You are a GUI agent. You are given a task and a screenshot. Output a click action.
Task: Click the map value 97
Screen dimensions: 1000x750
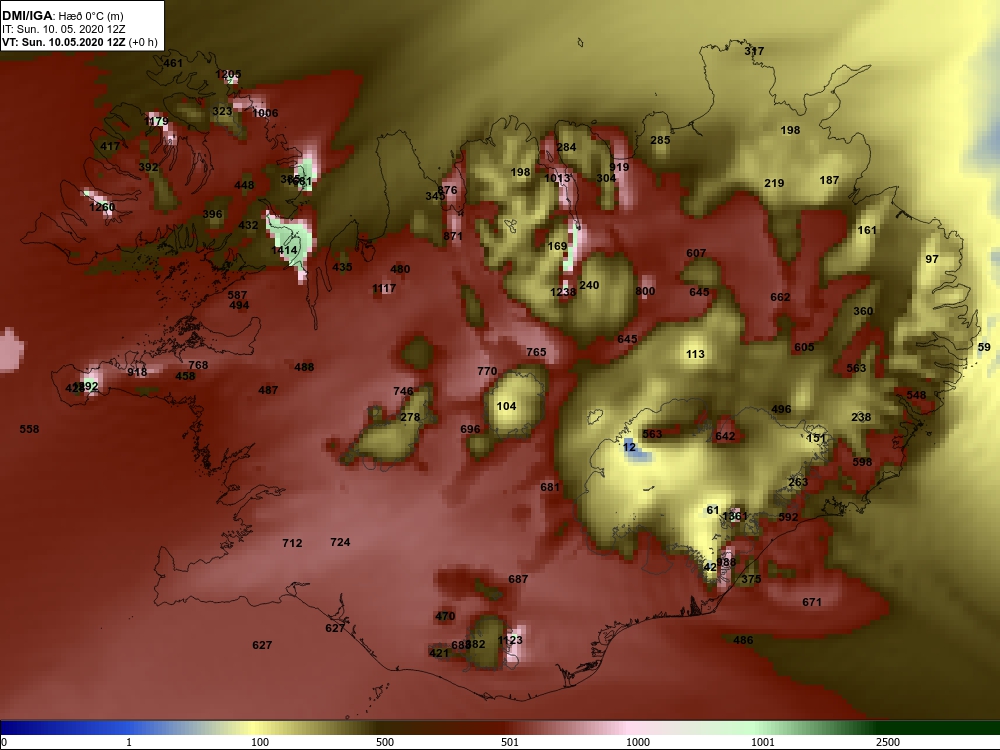[x=932, y=259]
